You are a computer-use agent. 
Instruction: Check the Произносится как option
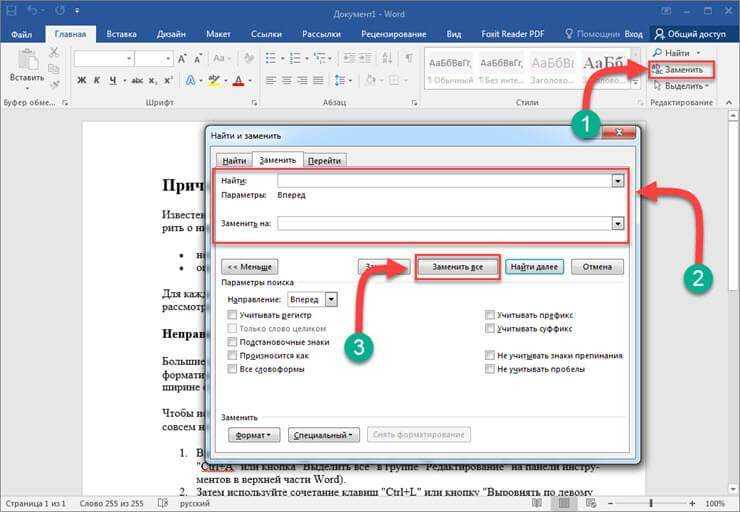pos(232,355)
